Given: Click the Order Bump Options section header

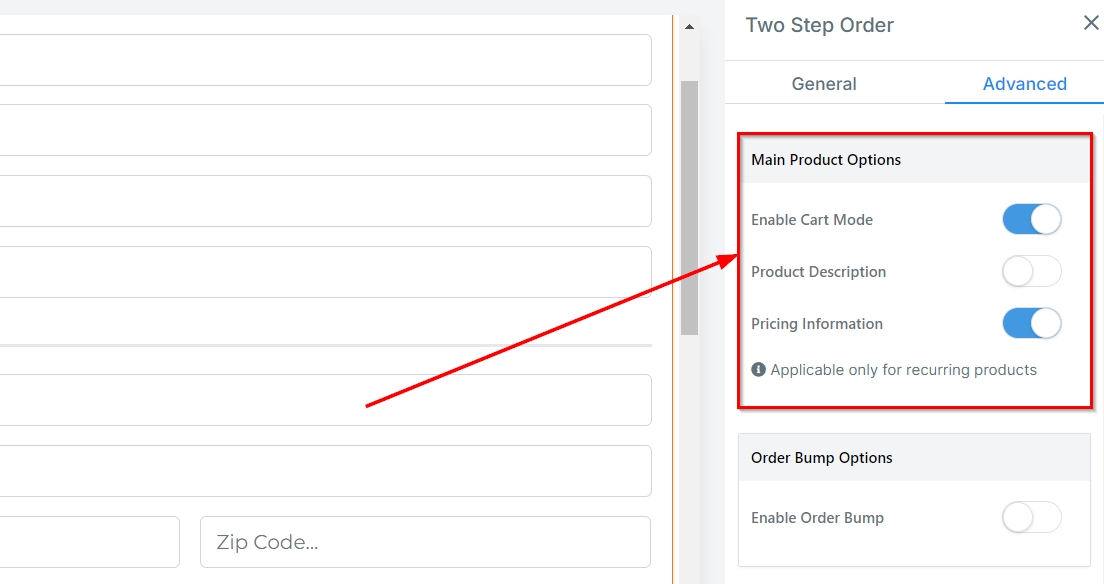Looking at the screenshot, I should (x=914, y=458).
